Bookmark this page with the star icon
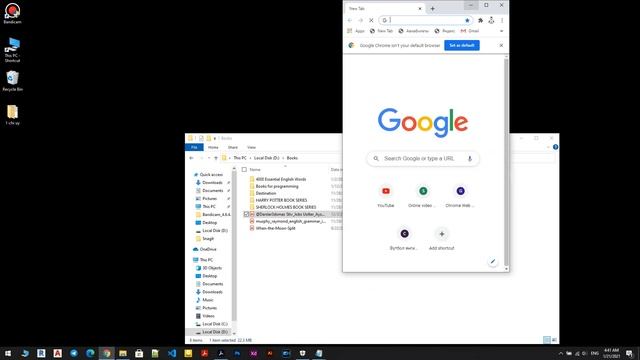This screenshot has width=640, height=360. (x=467, y=20)
